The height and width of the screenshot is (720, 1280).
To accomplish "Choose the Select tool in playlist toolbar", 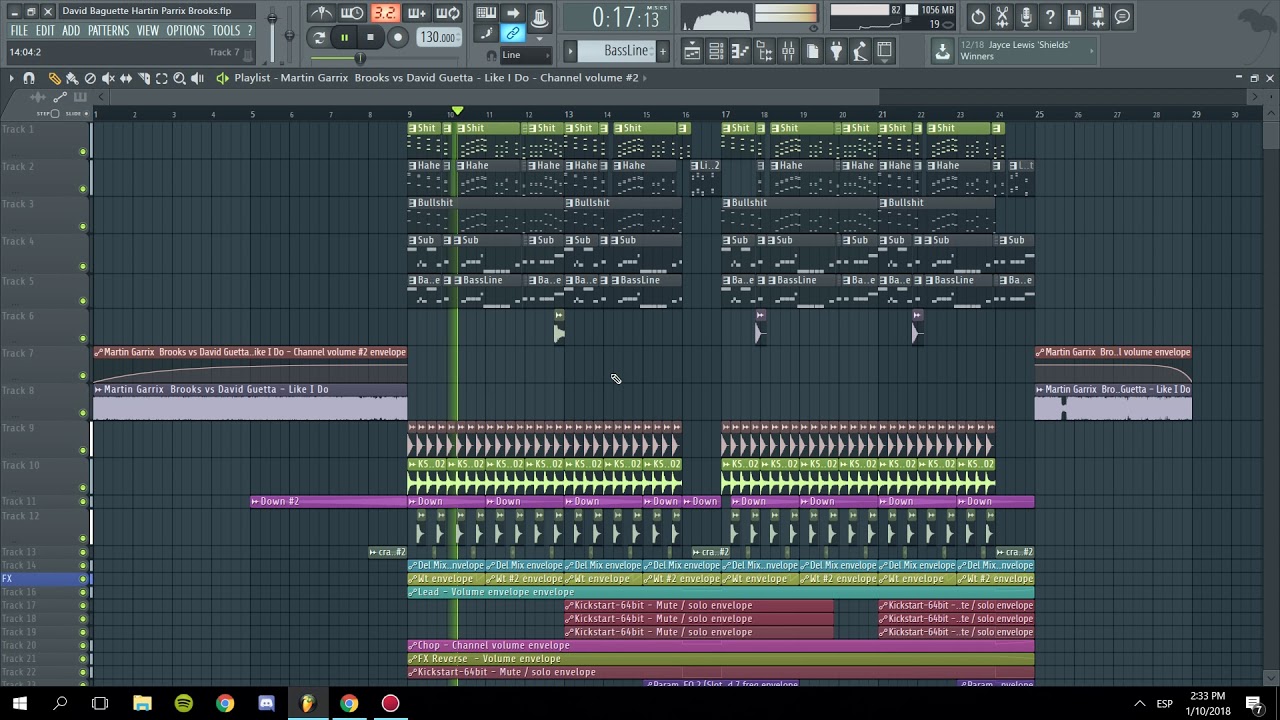I will [x=161, y=78].
